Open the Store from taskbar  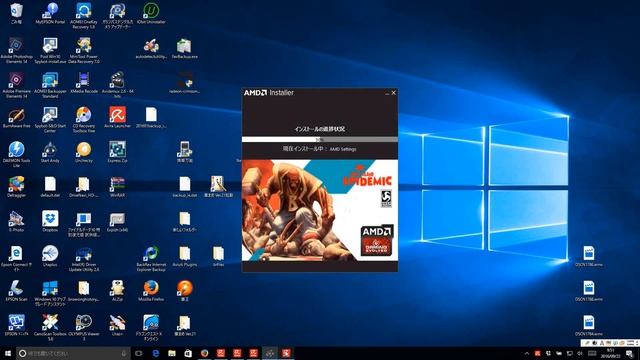[188, 353]
